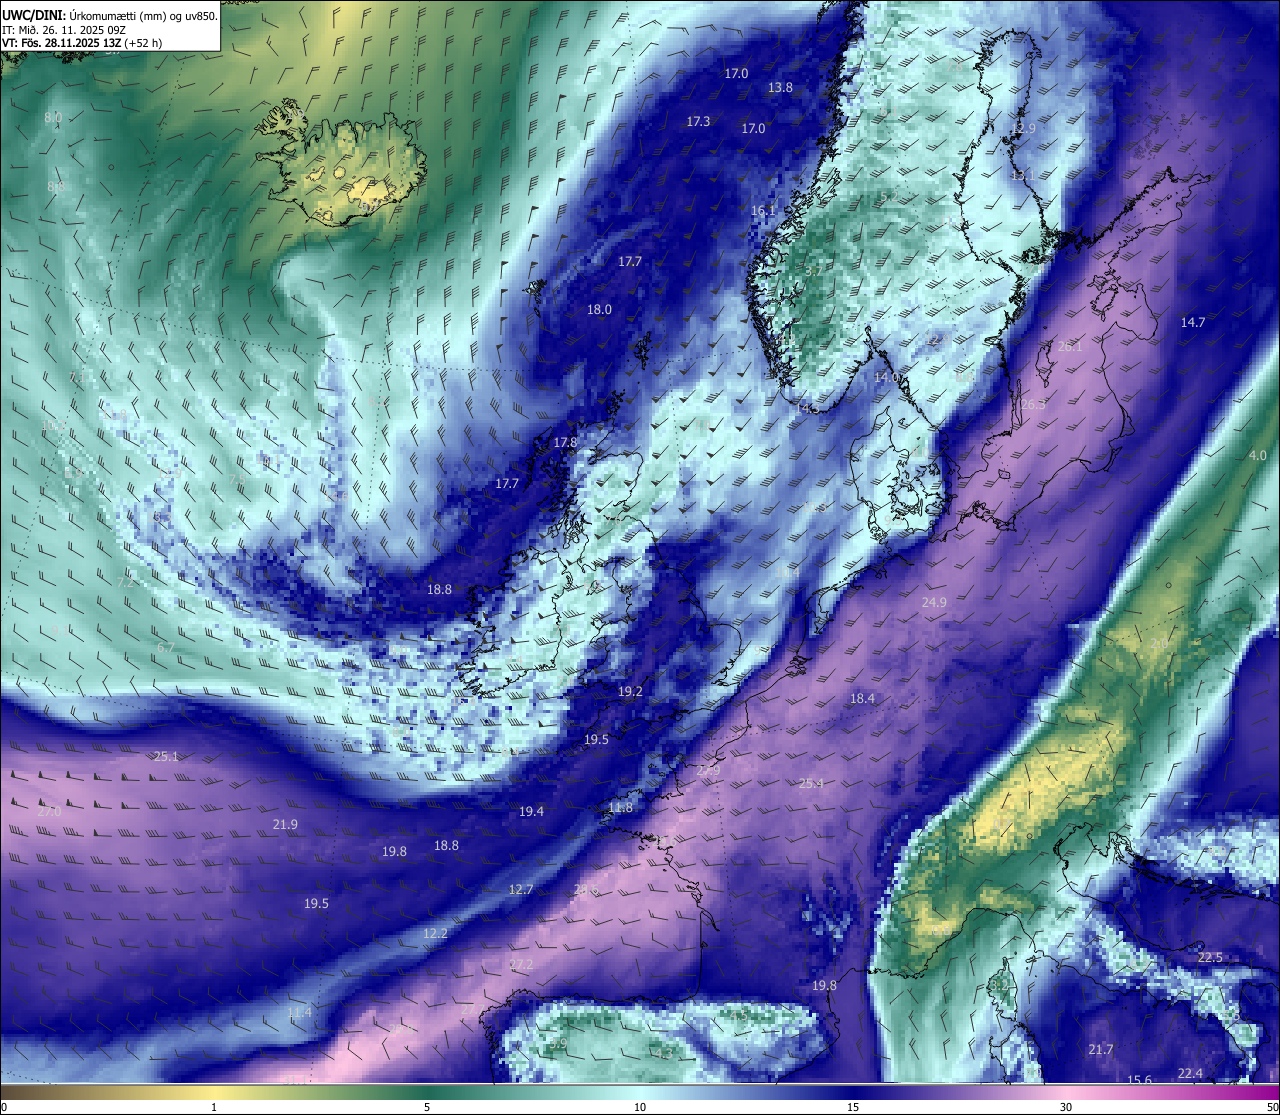Click the 15.6 map value
1280x1115 pixels.
tap(1139, 1080)
